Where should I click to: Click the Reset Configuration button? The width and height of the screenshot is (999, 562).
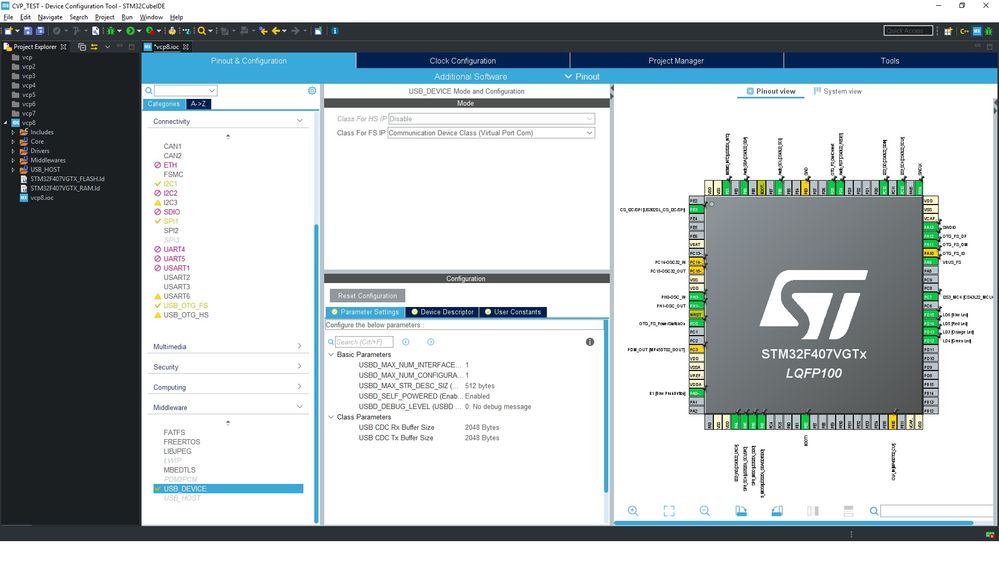point(368,296)
